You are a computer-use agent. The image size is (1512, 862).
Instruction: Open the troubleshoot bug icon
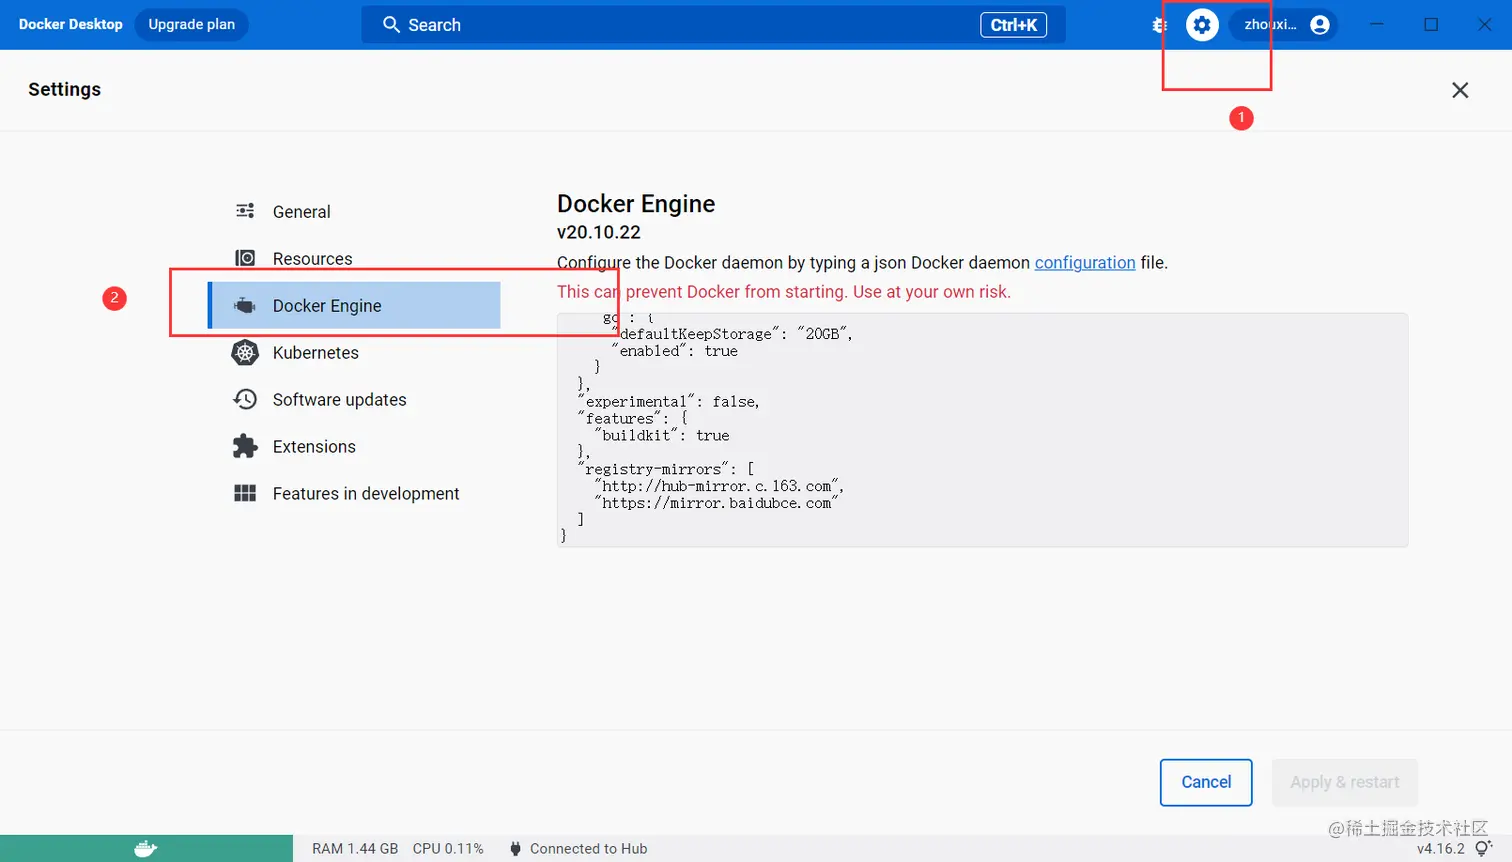[x=1159, y=25]
